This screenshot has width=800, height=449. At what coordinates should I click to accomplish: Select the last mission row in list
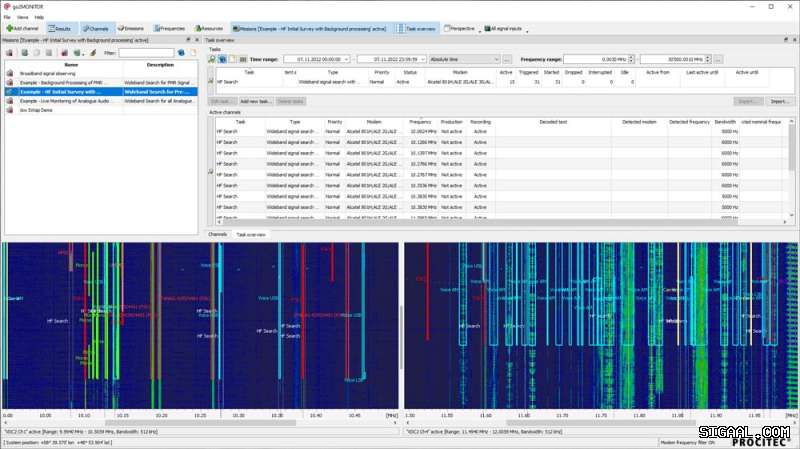point(101,110)
